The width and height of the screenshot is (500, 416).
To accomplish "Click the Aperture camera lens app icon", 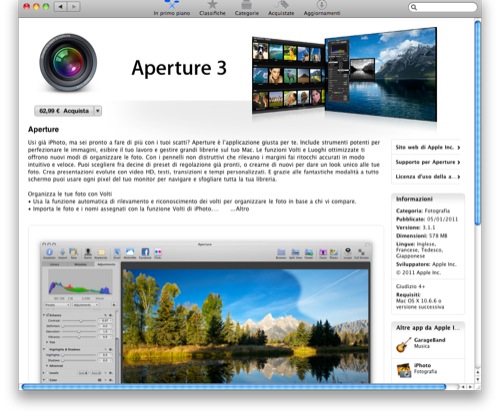I will coord(68,62).
